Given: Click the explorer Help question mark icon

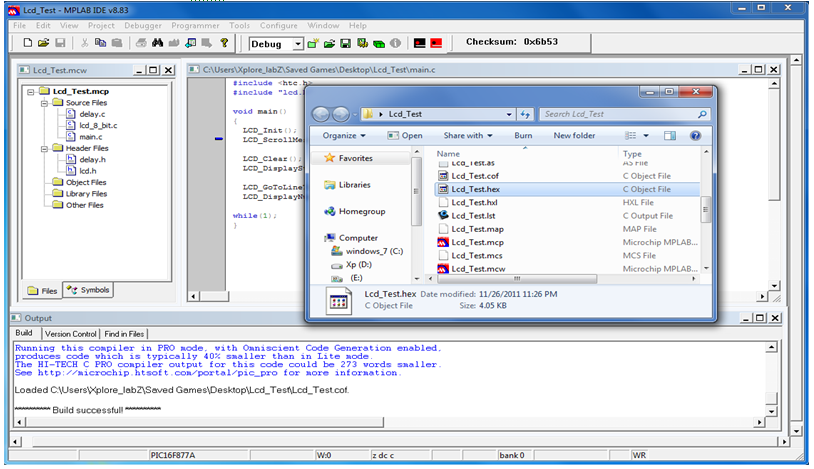Looking at the screenshot, I should point(695,136).
